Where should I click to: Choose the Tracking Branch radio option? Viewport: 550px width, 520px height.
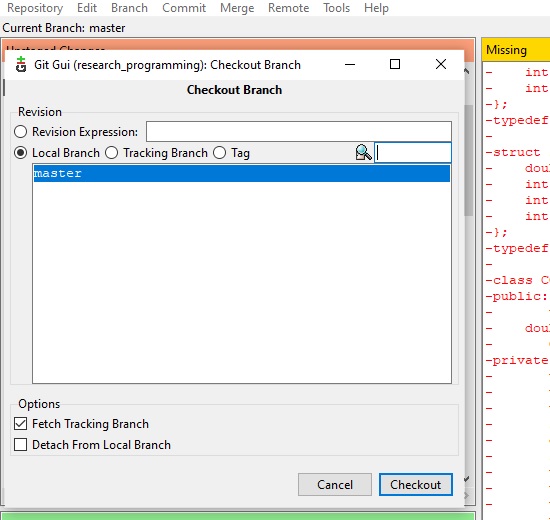pyautogui.click(x=112, y=153)
